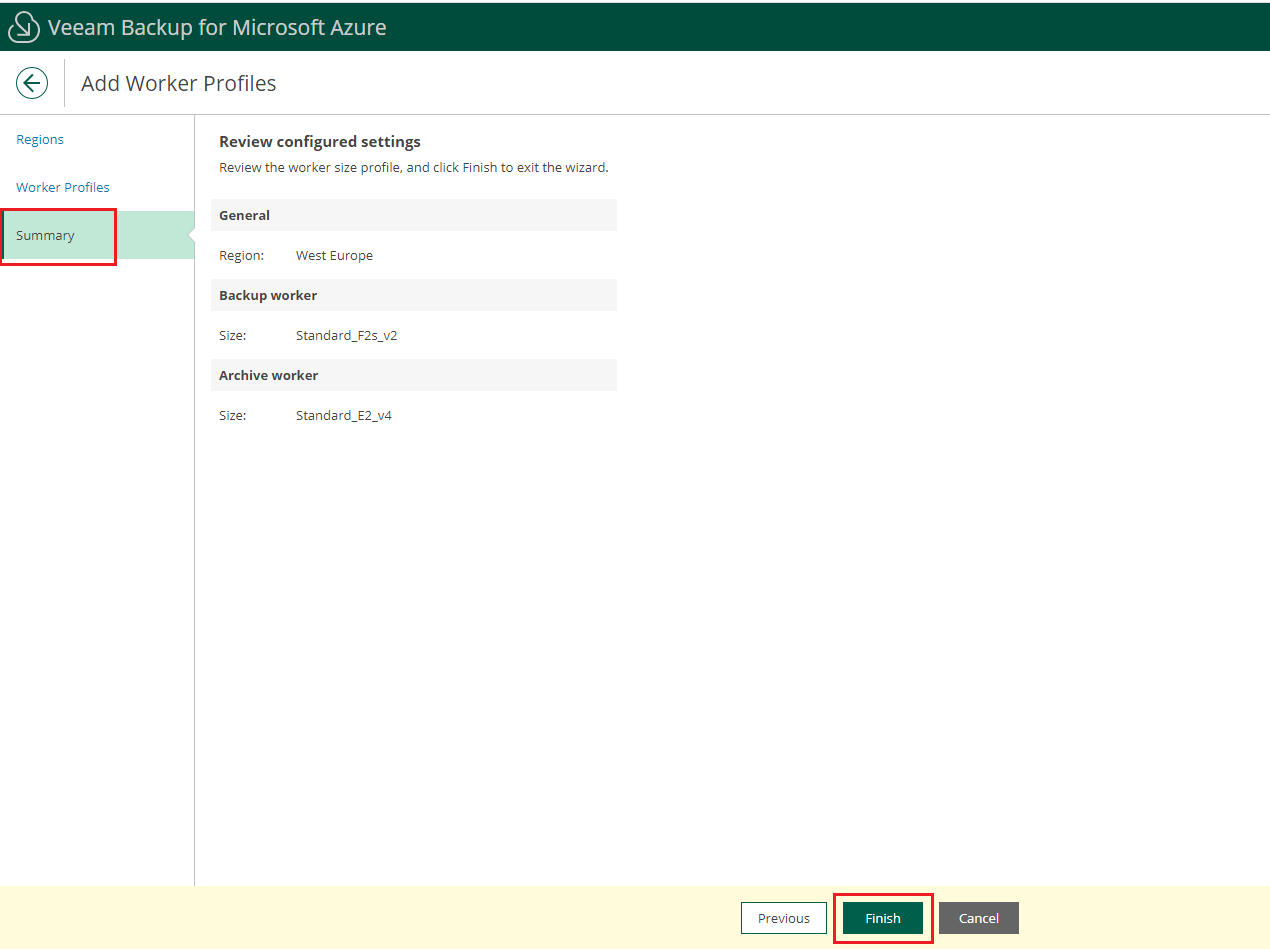Click the West Europe region value
Screen dimensions: 1270x949
(x=334, y=255)
